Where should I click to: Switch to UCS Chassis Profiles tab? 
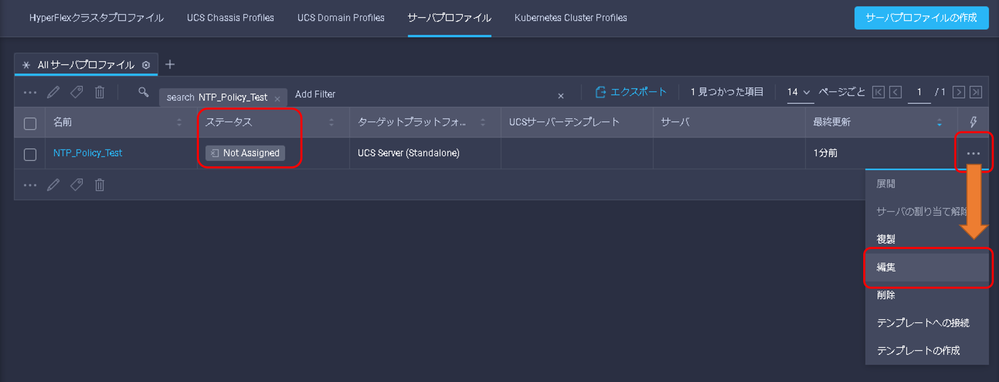tap(231, 18)
